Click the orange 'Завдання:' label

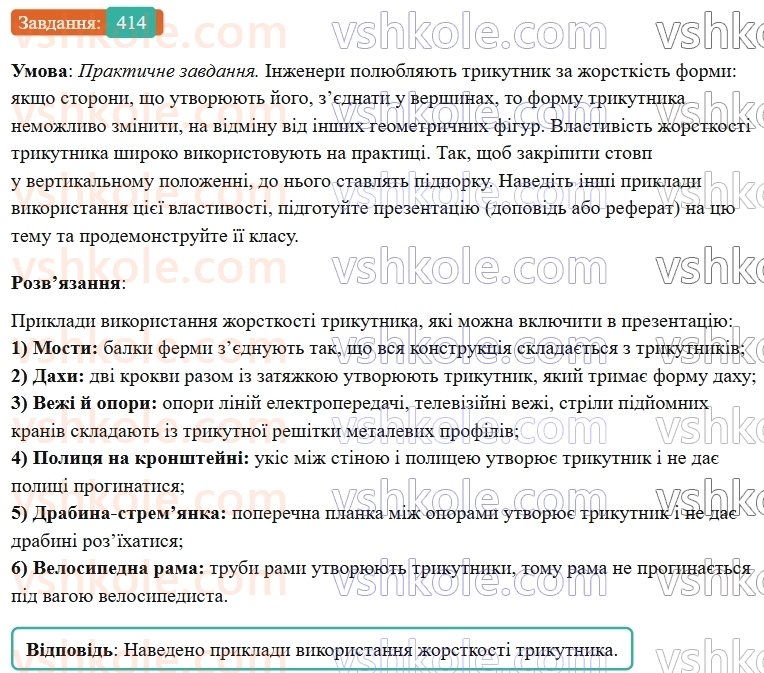[59, 23]
